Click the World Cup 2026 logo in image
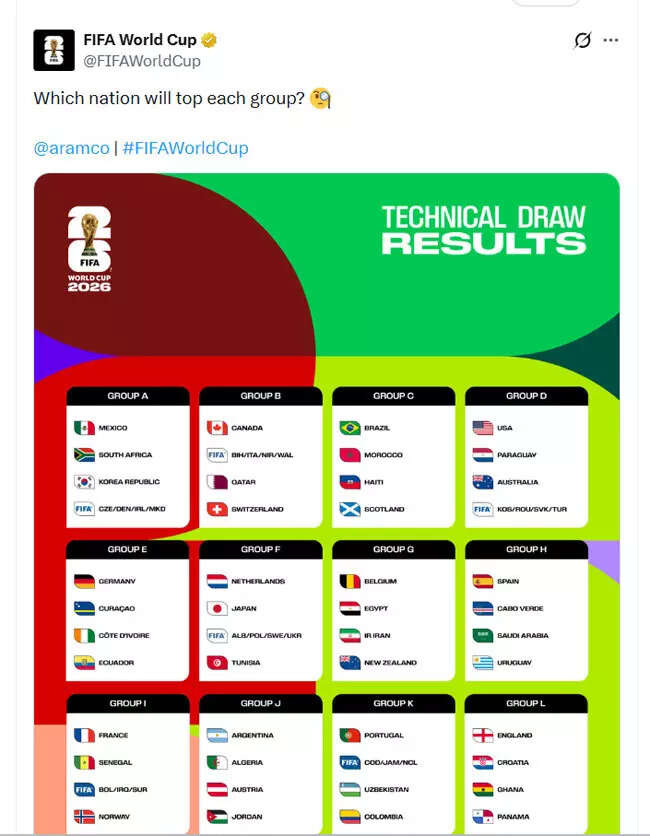The height and width of the screenshot is (836, 650). [x=89, y=249]
